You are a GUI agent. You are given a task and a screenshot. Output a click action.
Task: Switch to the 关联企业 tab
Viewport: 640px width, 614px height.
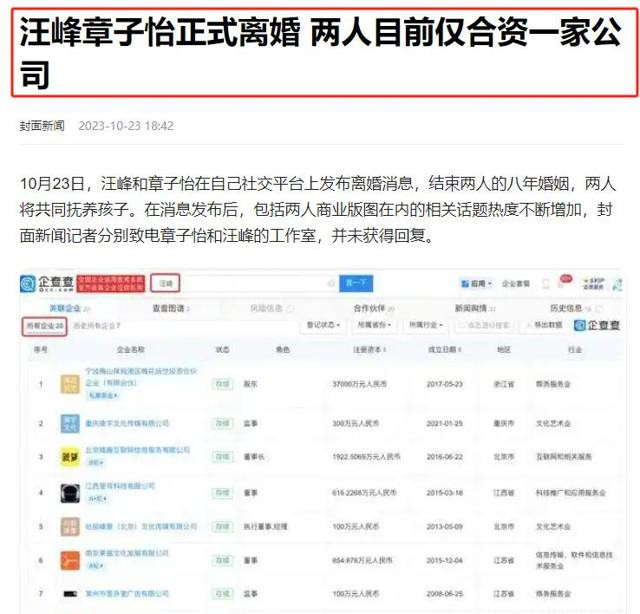(x=69, y=308)
